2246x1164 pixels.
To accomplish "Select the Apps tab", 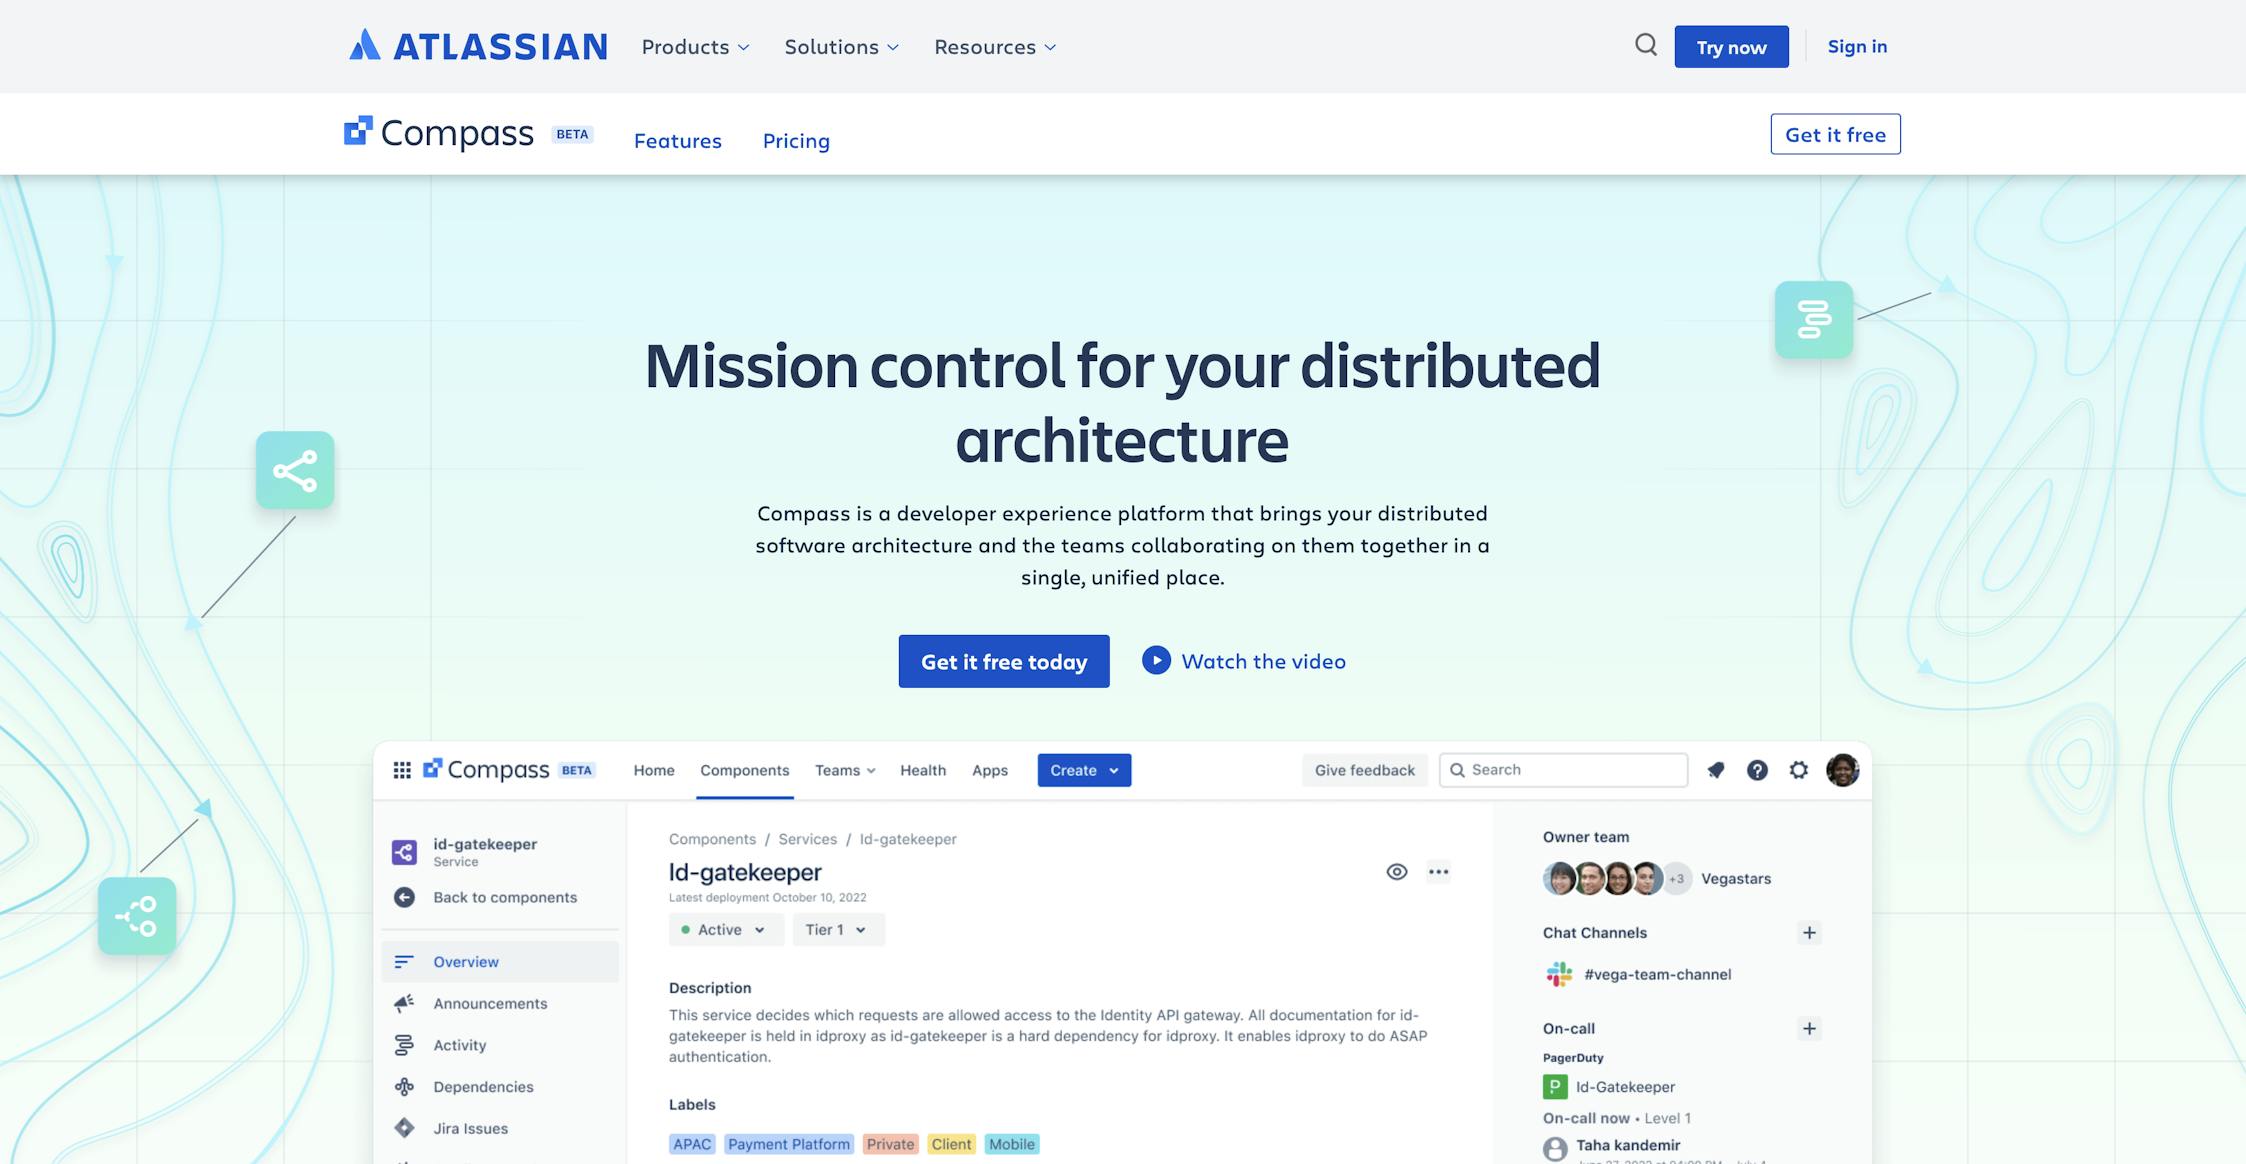I will pos(990,770).
